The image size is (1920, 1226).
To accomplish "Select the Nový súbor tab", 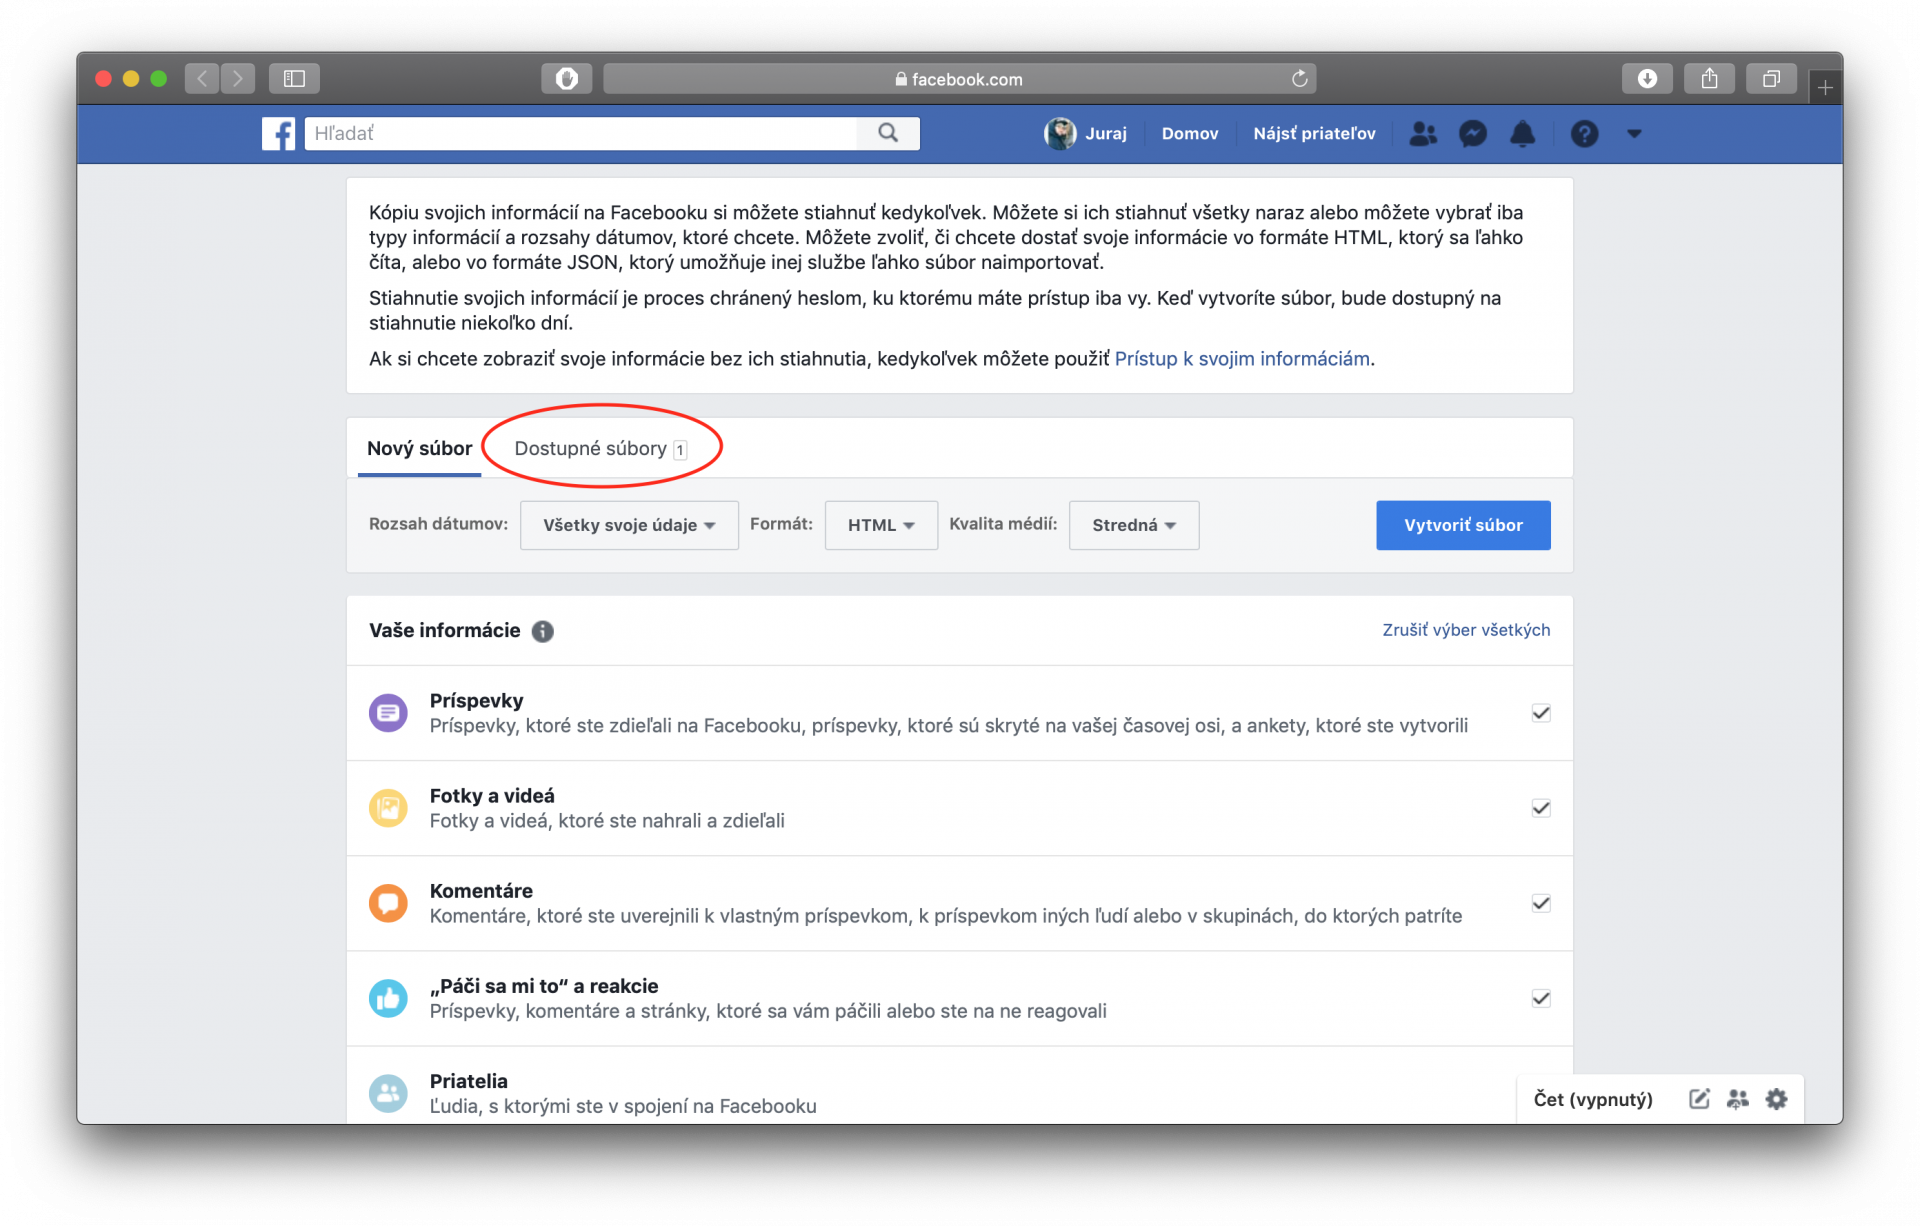I will (419, 448).
